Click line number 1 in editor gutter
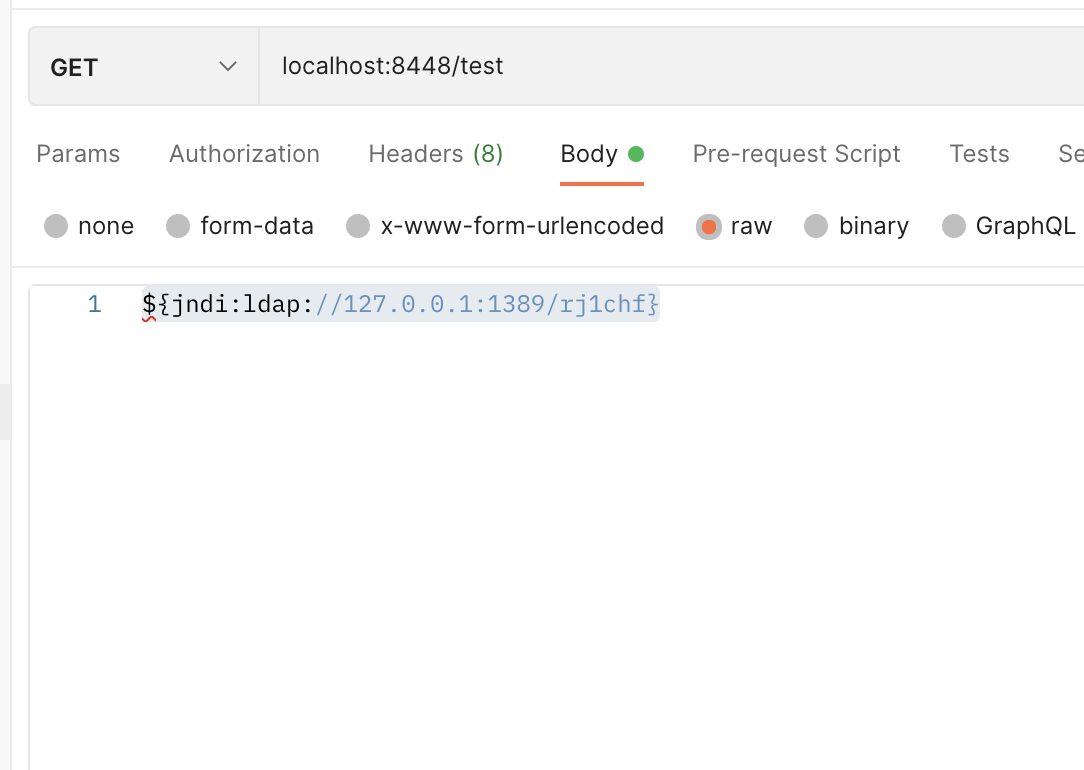 click(x=94, y=304)
